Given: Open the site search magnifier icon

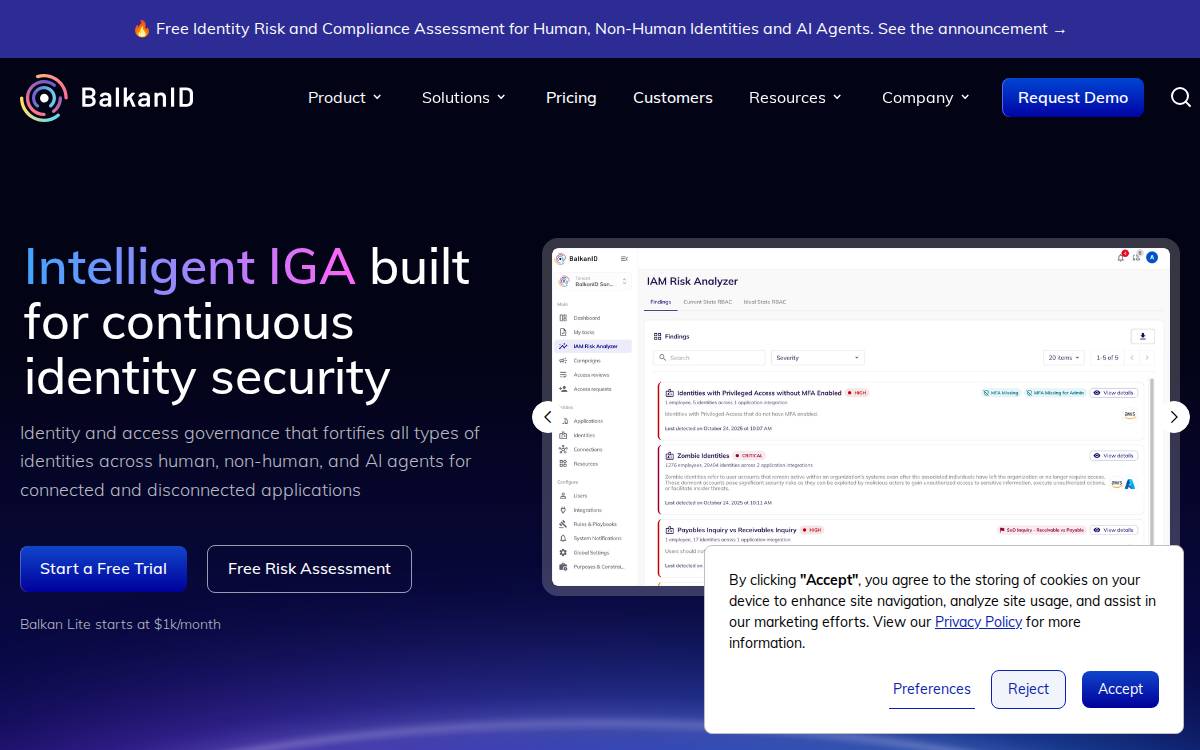Looking at the screenshot, I should tap(1181, 97).
